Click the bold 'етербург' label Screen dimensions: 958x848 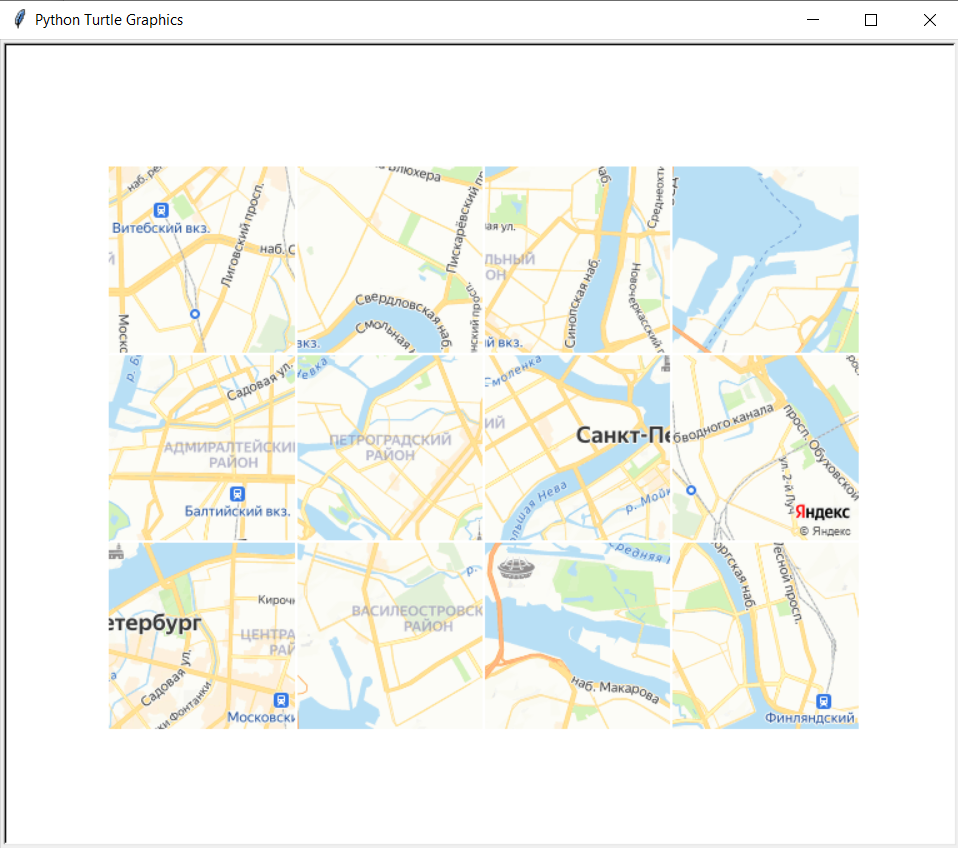point(155,623)
